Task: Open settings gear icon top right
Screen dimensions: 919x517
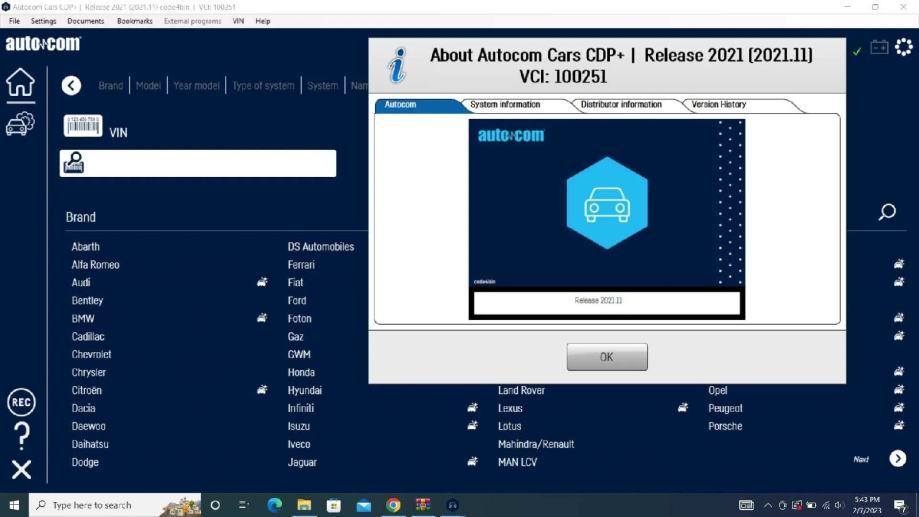Action: pos(904,47)
